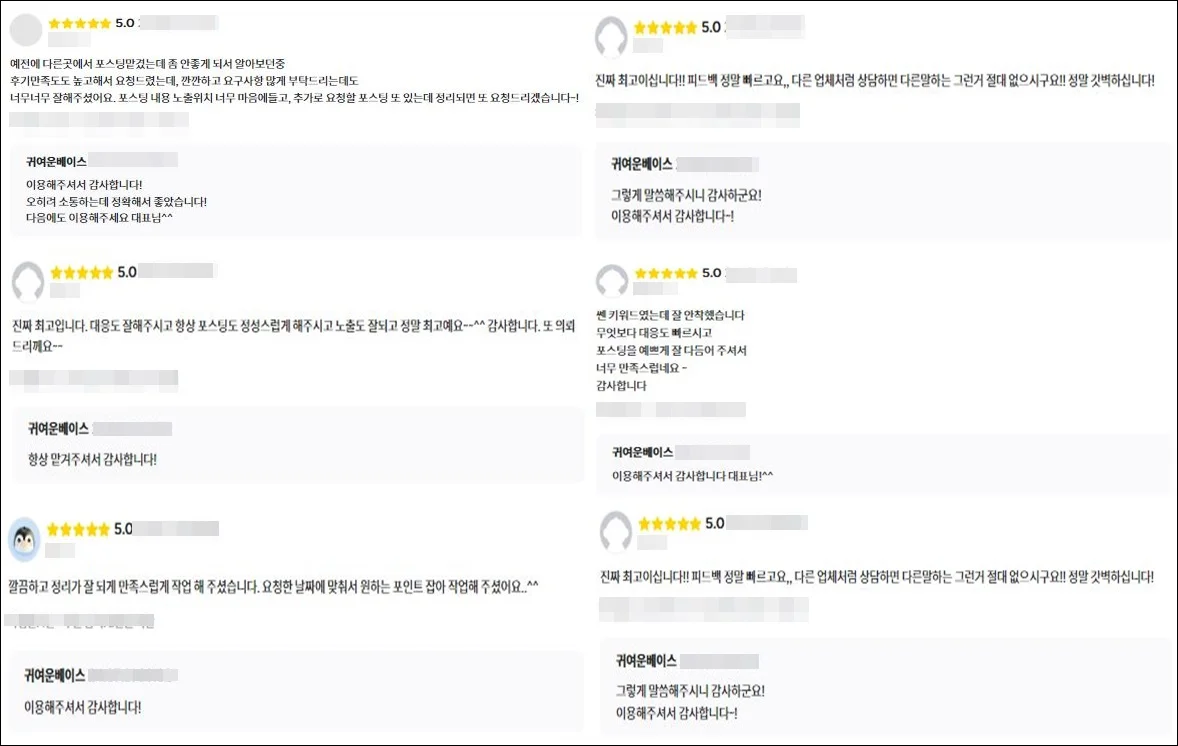Select review text "쎈 키워드였는데 잘 안착했습니다"
The width and height of the screenshot is (1178, 746).
point(670,316)
